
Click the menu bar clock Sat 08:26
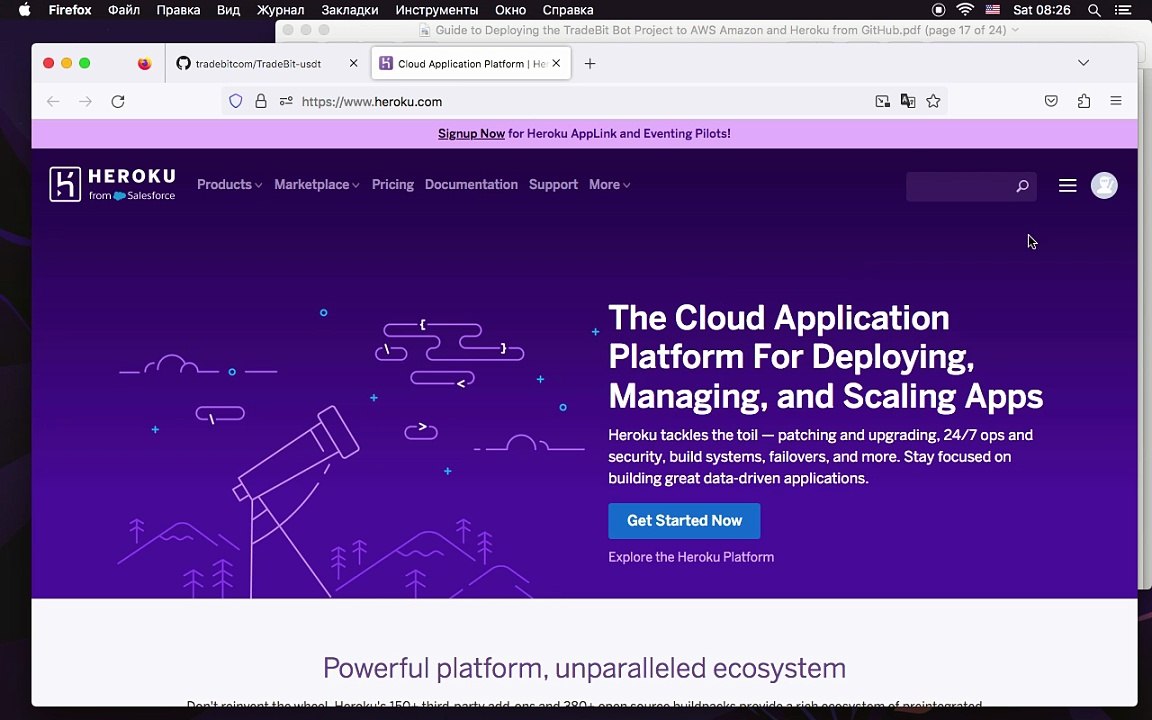point(1041,10)
